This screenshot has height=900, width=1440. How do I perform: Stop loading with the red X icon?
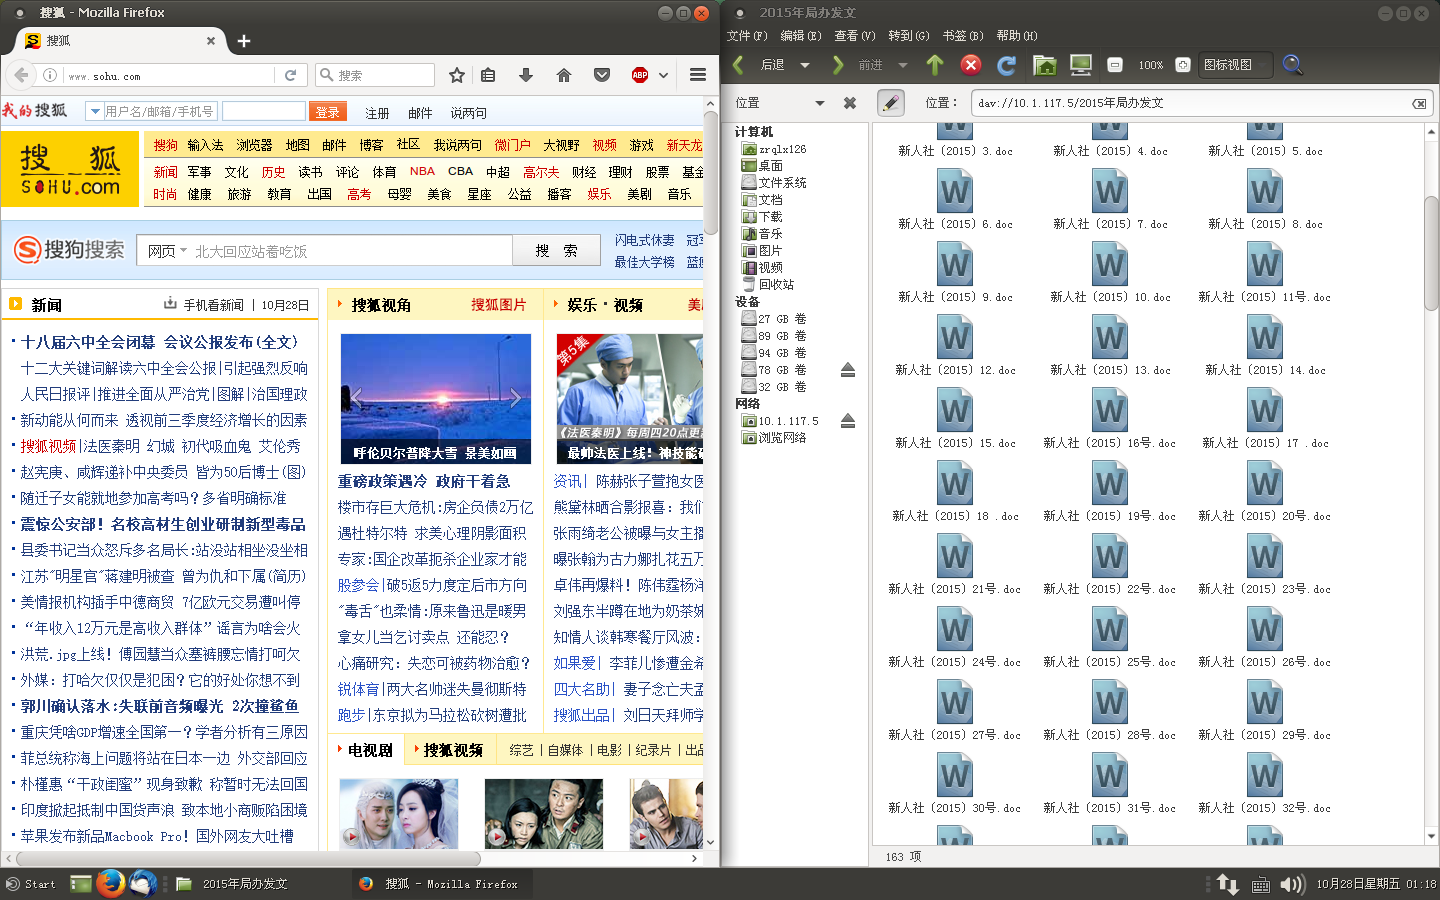(971, 65)
